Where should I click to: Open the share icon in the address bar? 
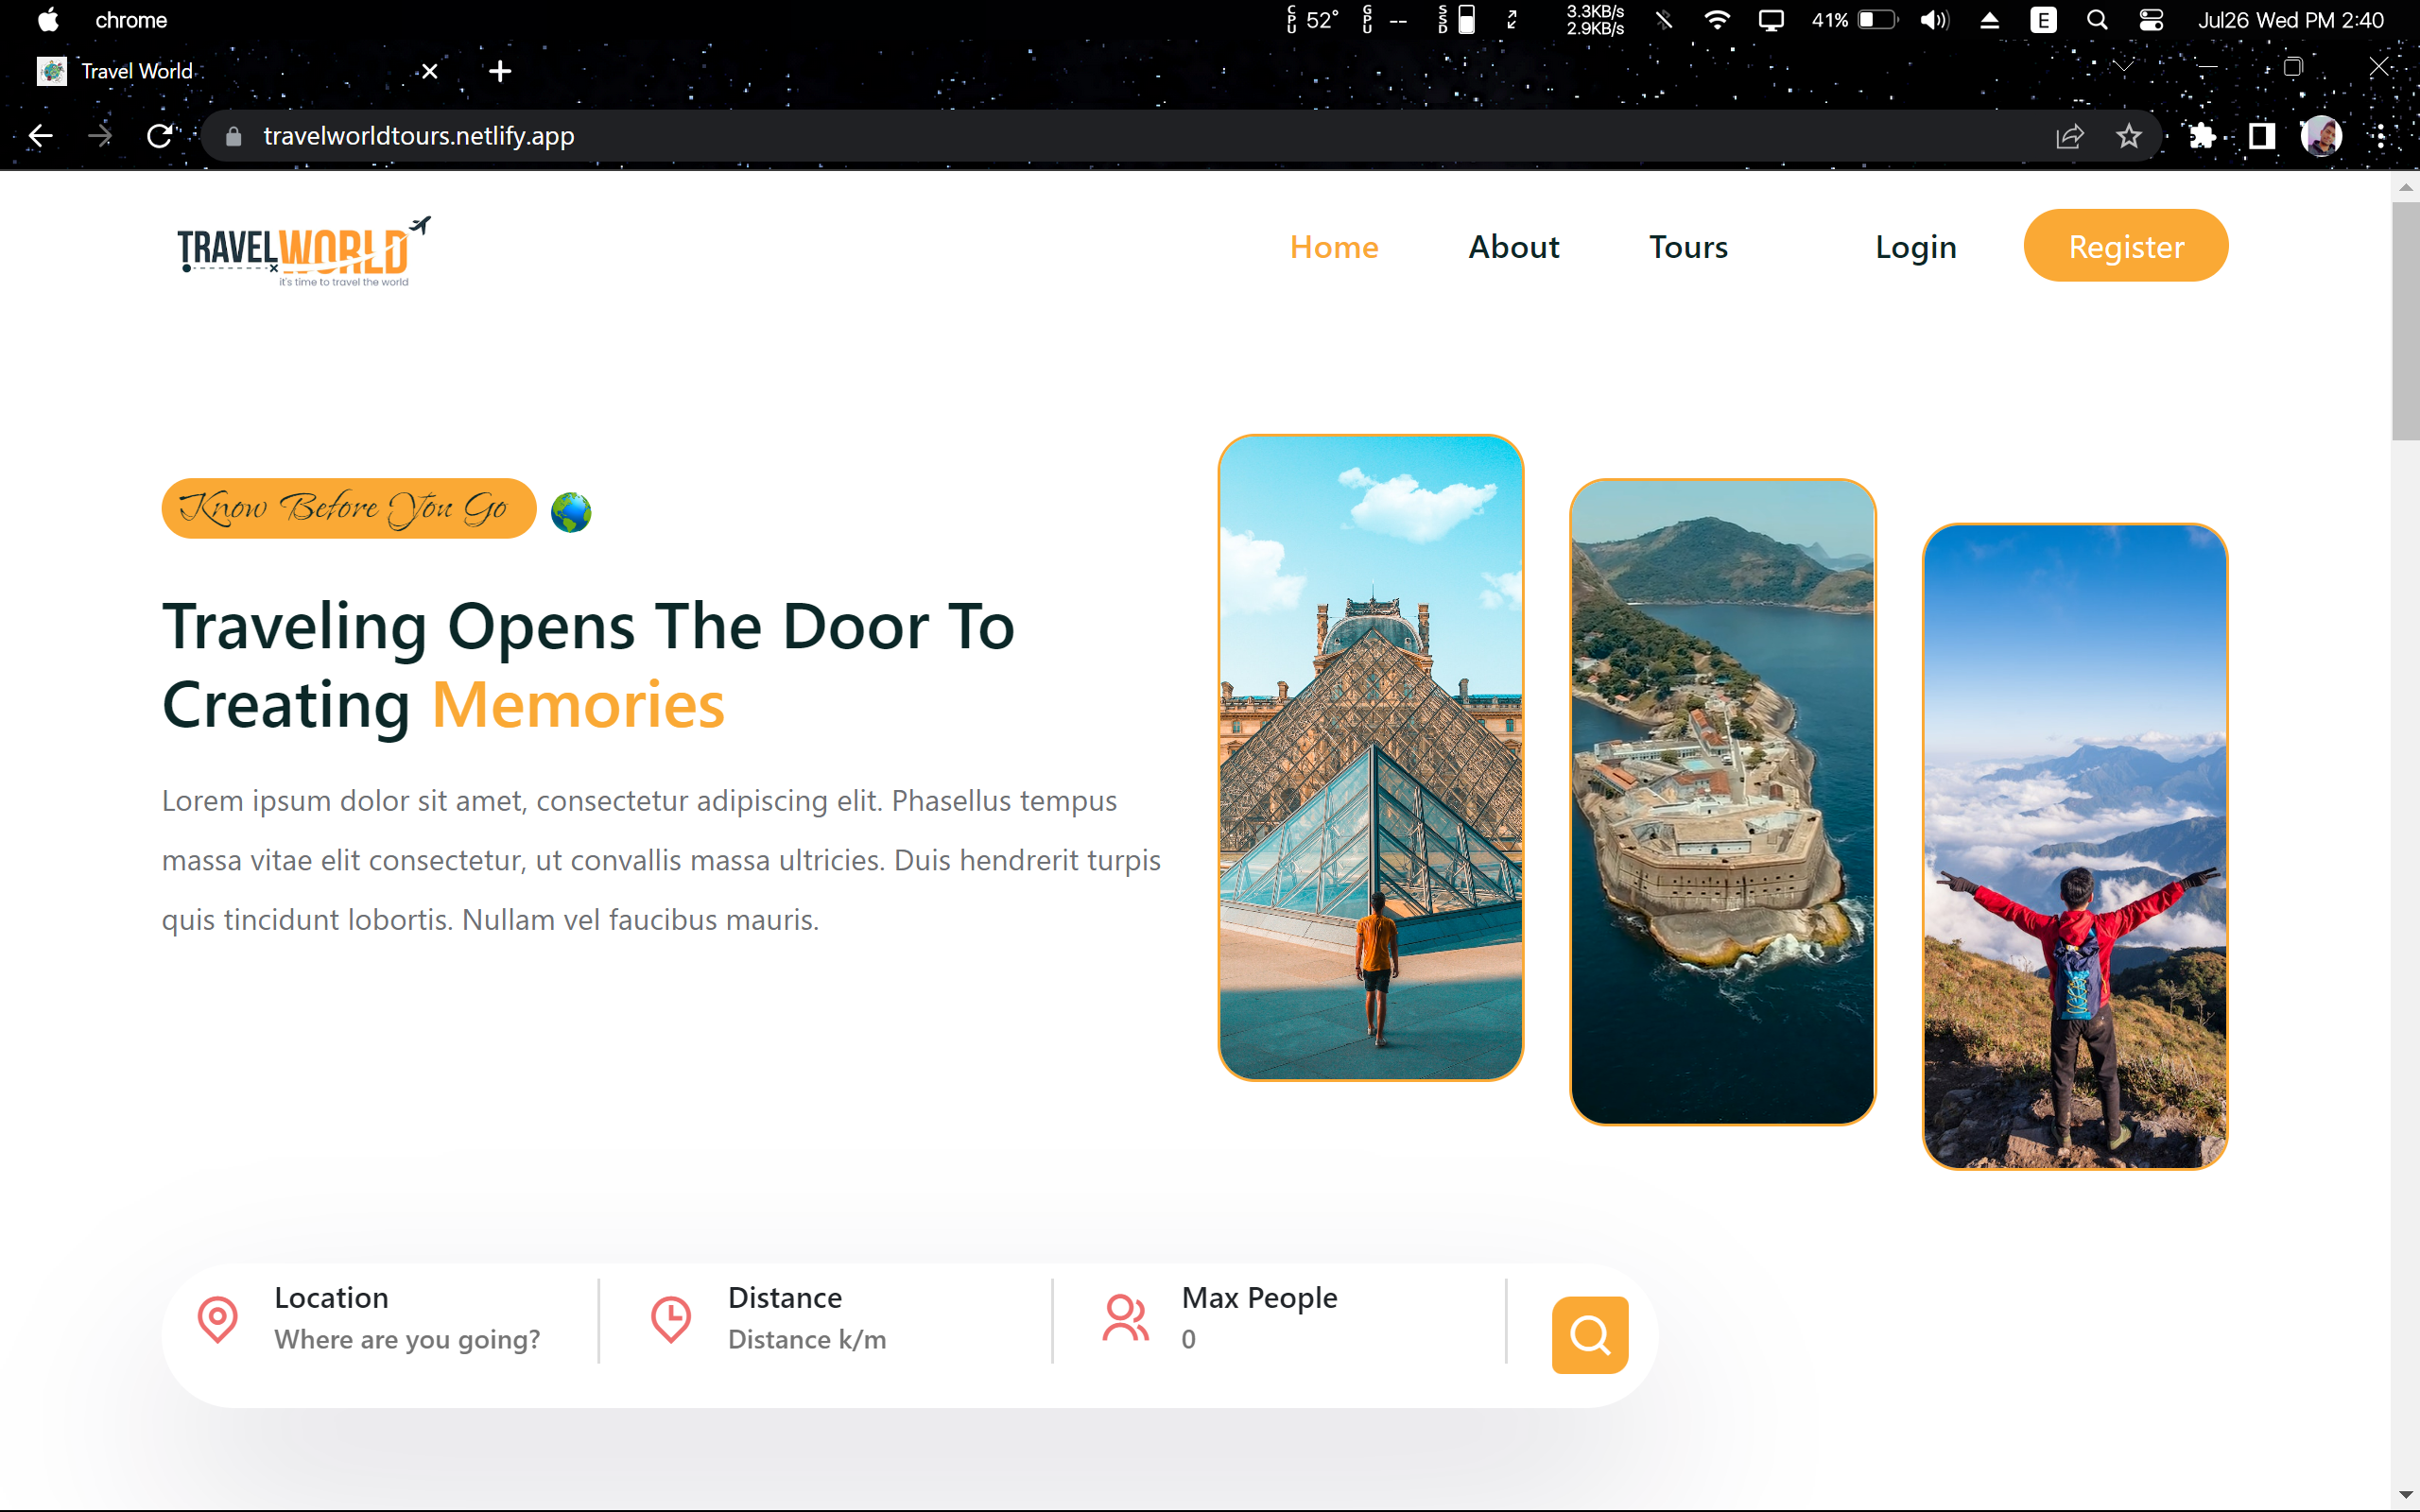click(2071, 135)
